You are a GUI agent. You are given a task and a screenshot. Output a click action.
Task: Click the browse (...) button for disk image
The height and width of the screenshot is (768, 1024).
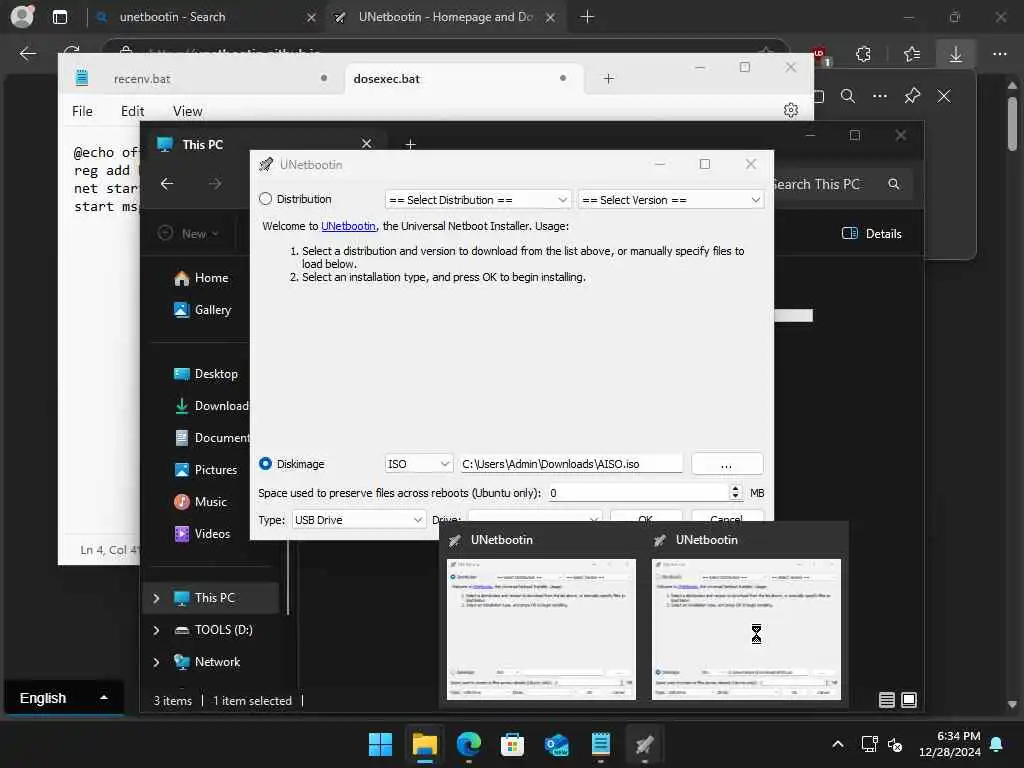[727, 464]
